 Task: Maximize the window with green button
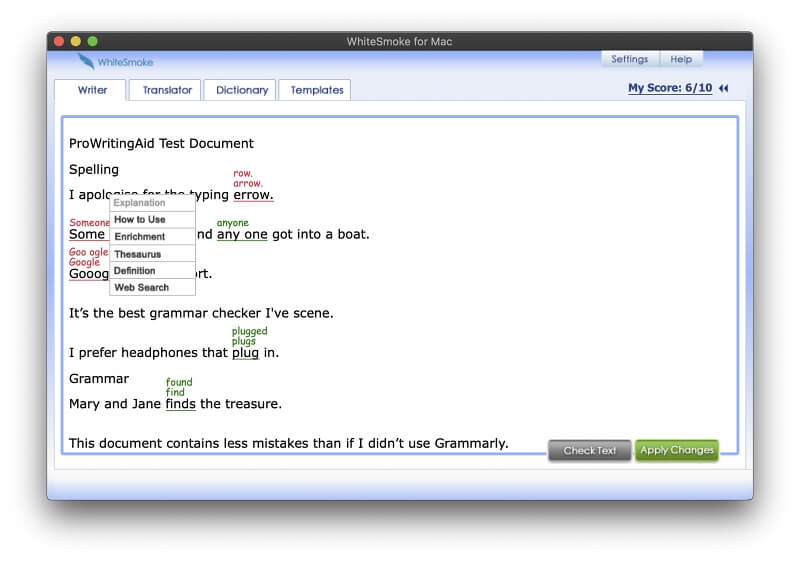pos(92,41)
